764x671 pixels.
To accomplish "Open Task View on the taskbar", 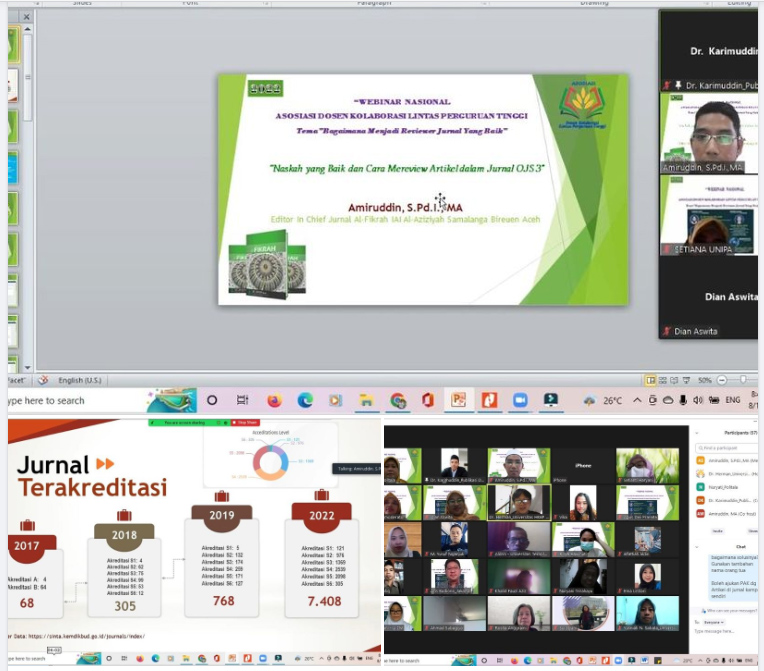I will pyautogui.click(x=243, y=400).
